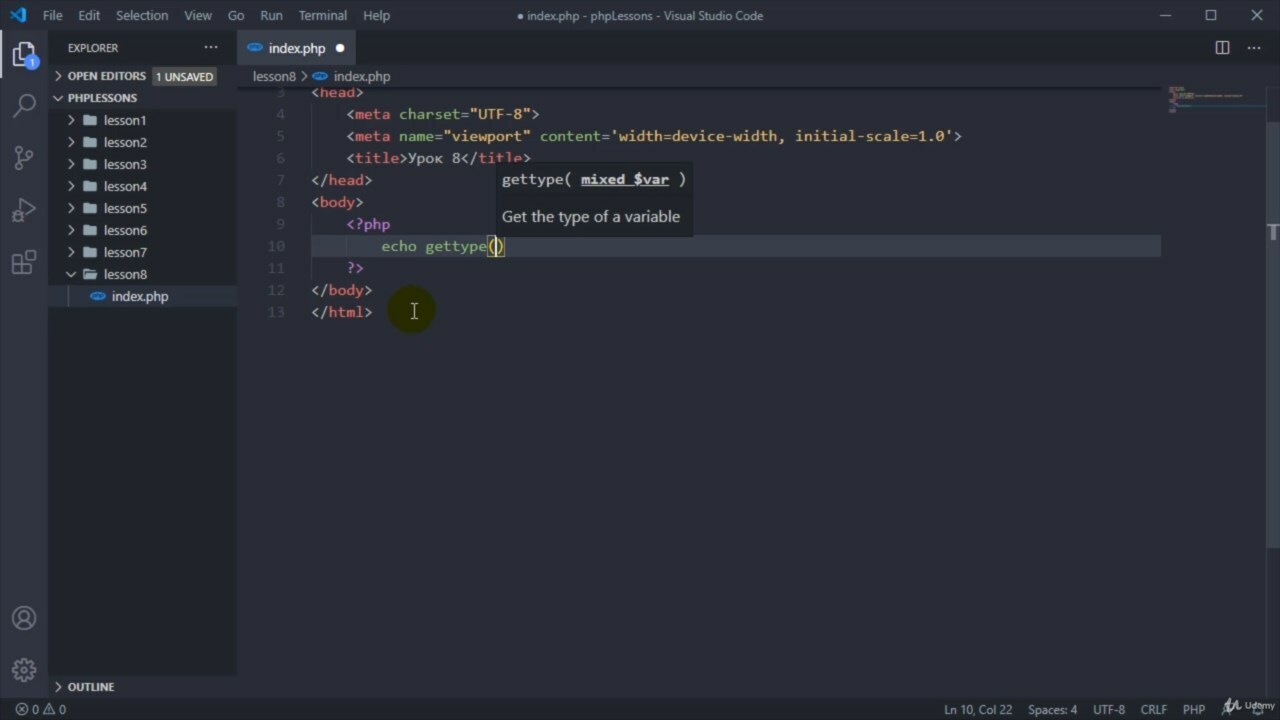Click the code minimap preview

[1213, 100]
